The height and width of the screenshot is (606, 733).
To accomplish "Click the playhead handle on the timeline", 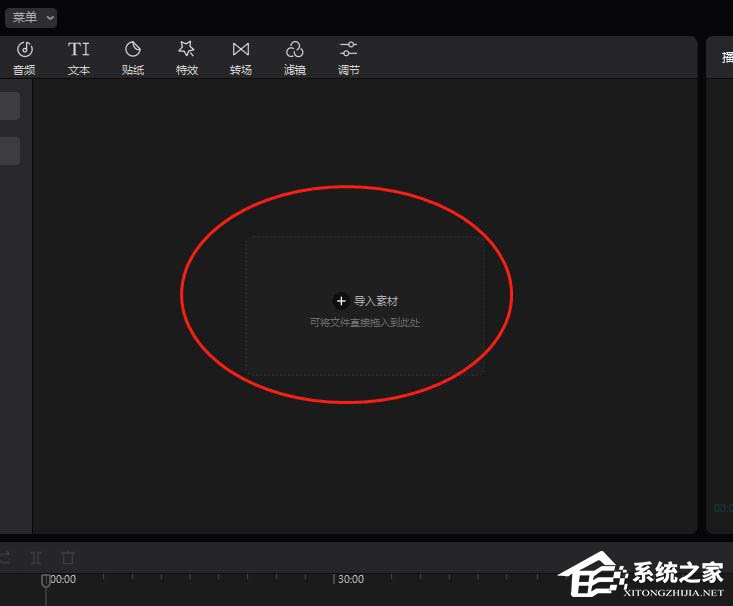I will [x=45, y=581].
